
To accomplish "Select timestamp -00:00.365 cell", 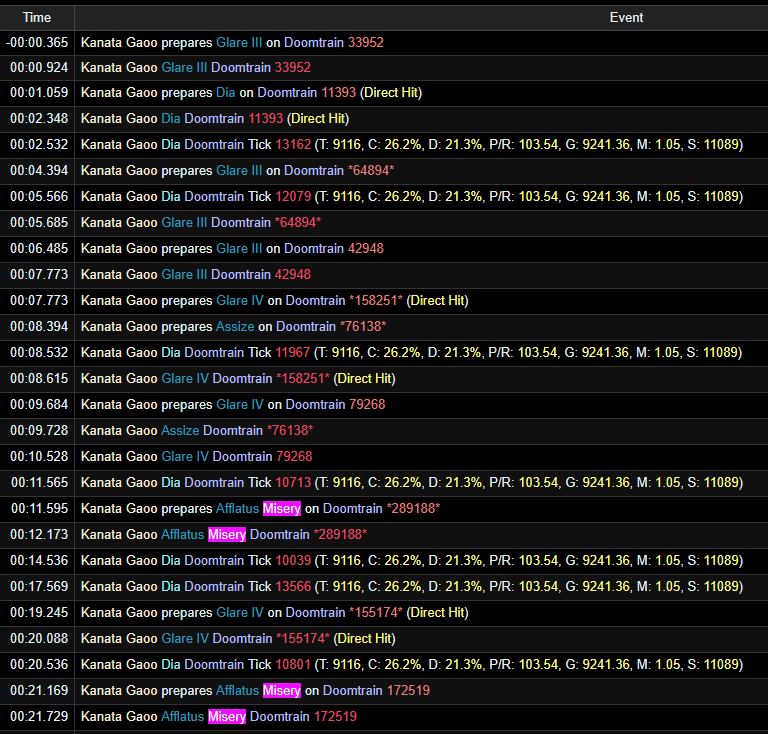I will pos(37,43).
